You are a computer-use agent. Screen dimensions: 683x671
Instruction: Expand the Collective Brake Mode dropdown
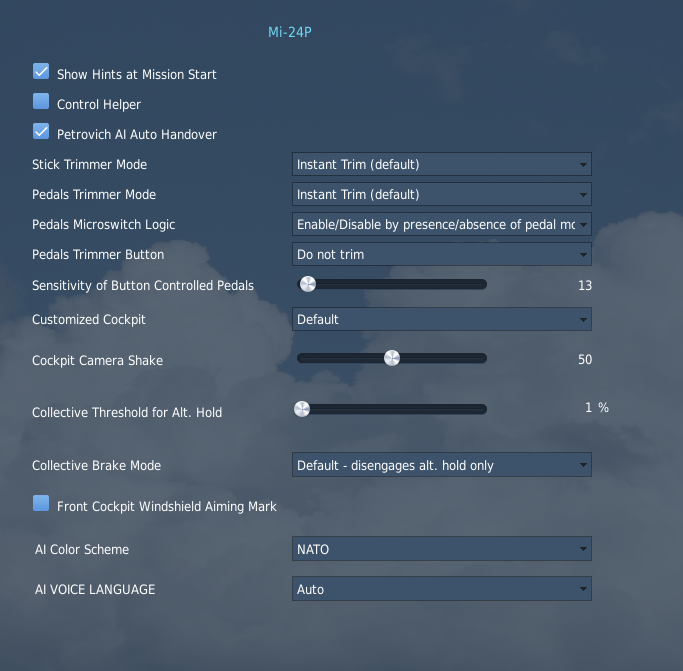[x=442, y=465]
